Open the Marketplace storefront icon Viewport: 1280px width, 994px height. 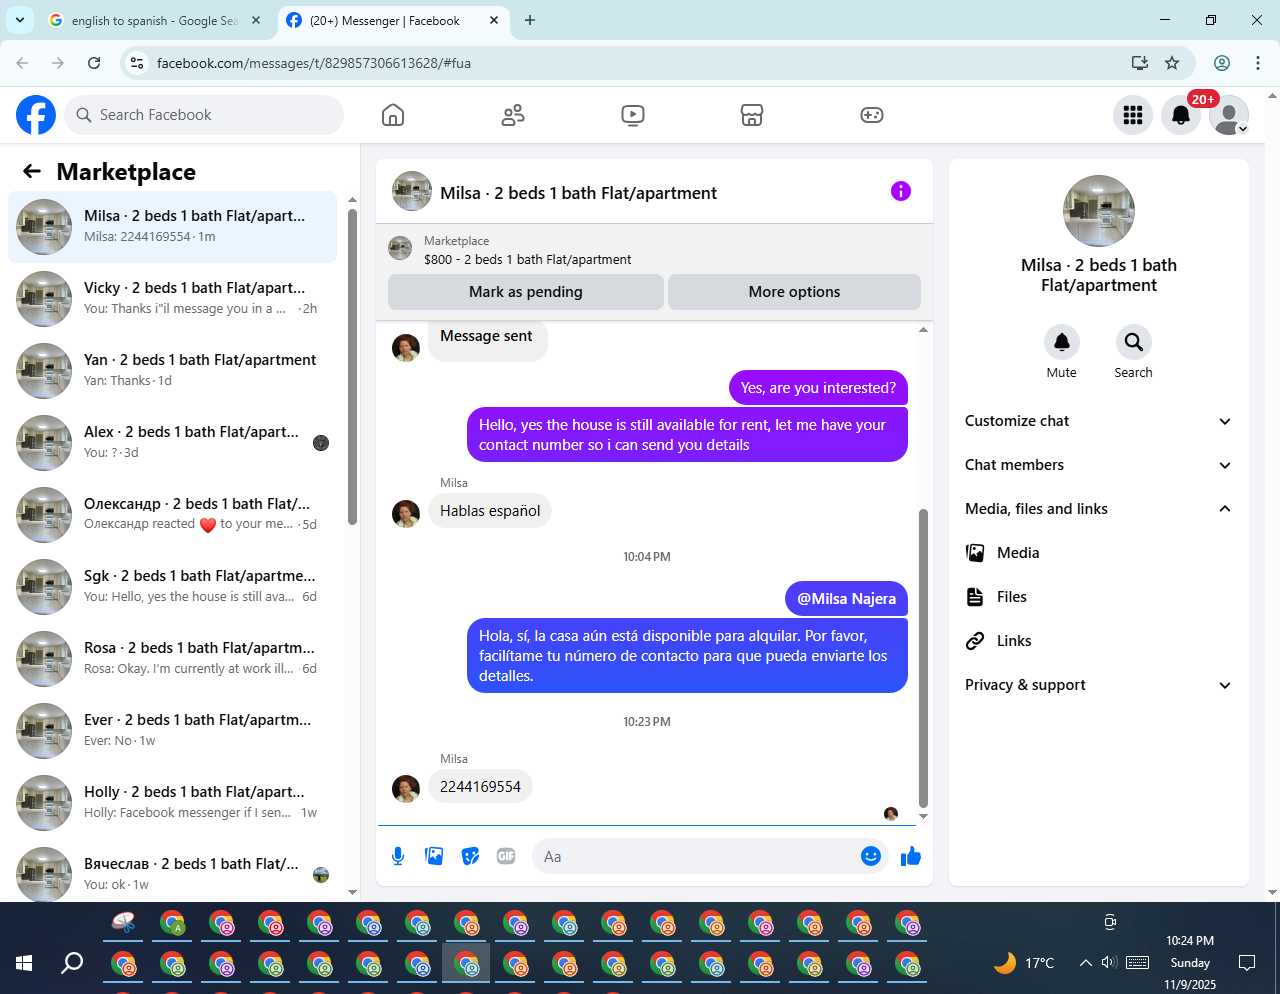[752, 115]
